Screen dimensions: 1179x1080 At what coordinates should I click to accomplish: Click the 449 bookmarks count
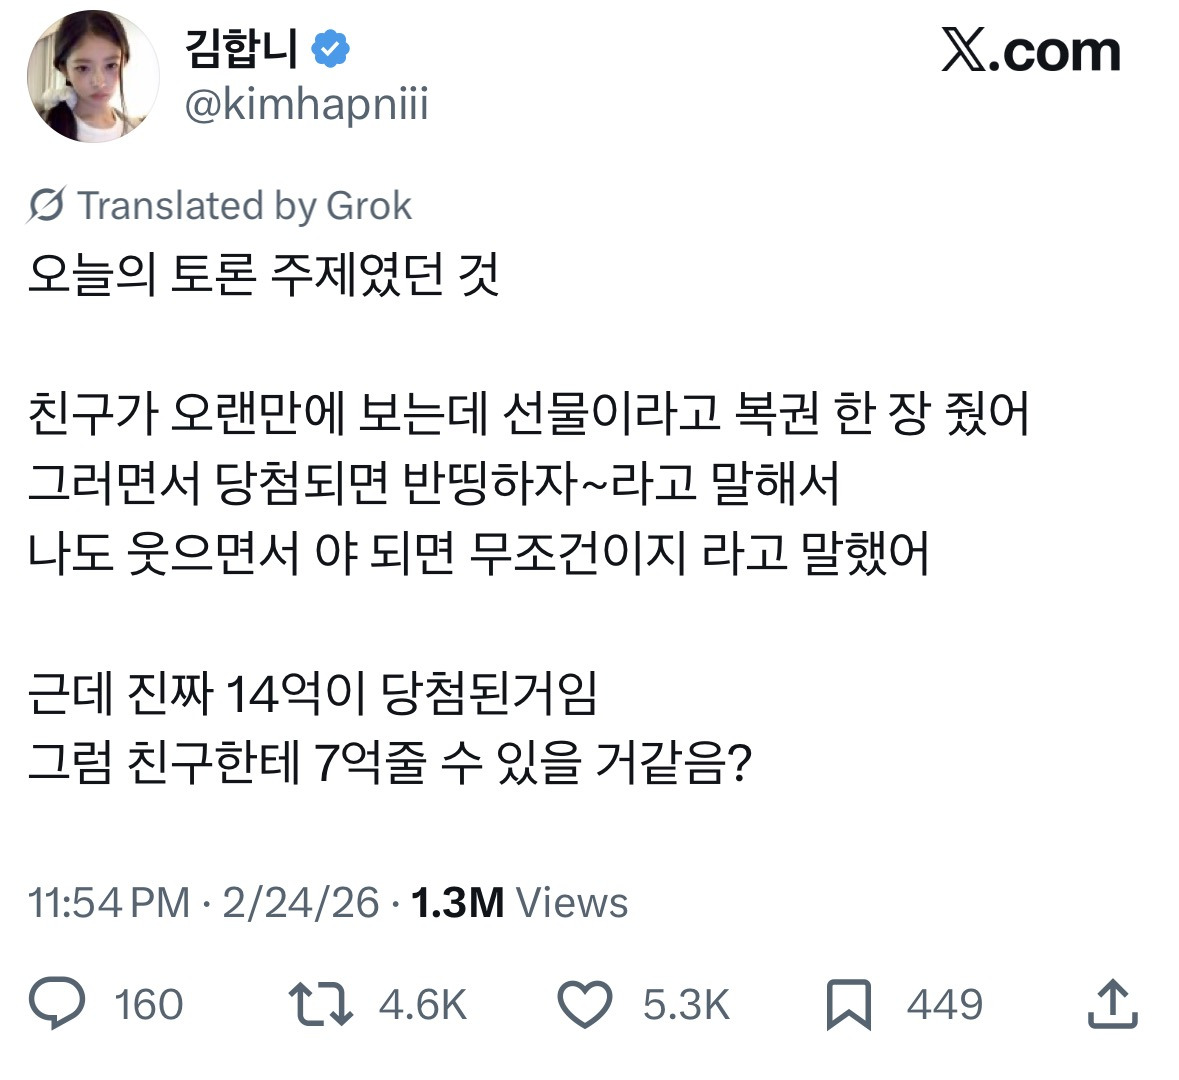pos(945,1004)
